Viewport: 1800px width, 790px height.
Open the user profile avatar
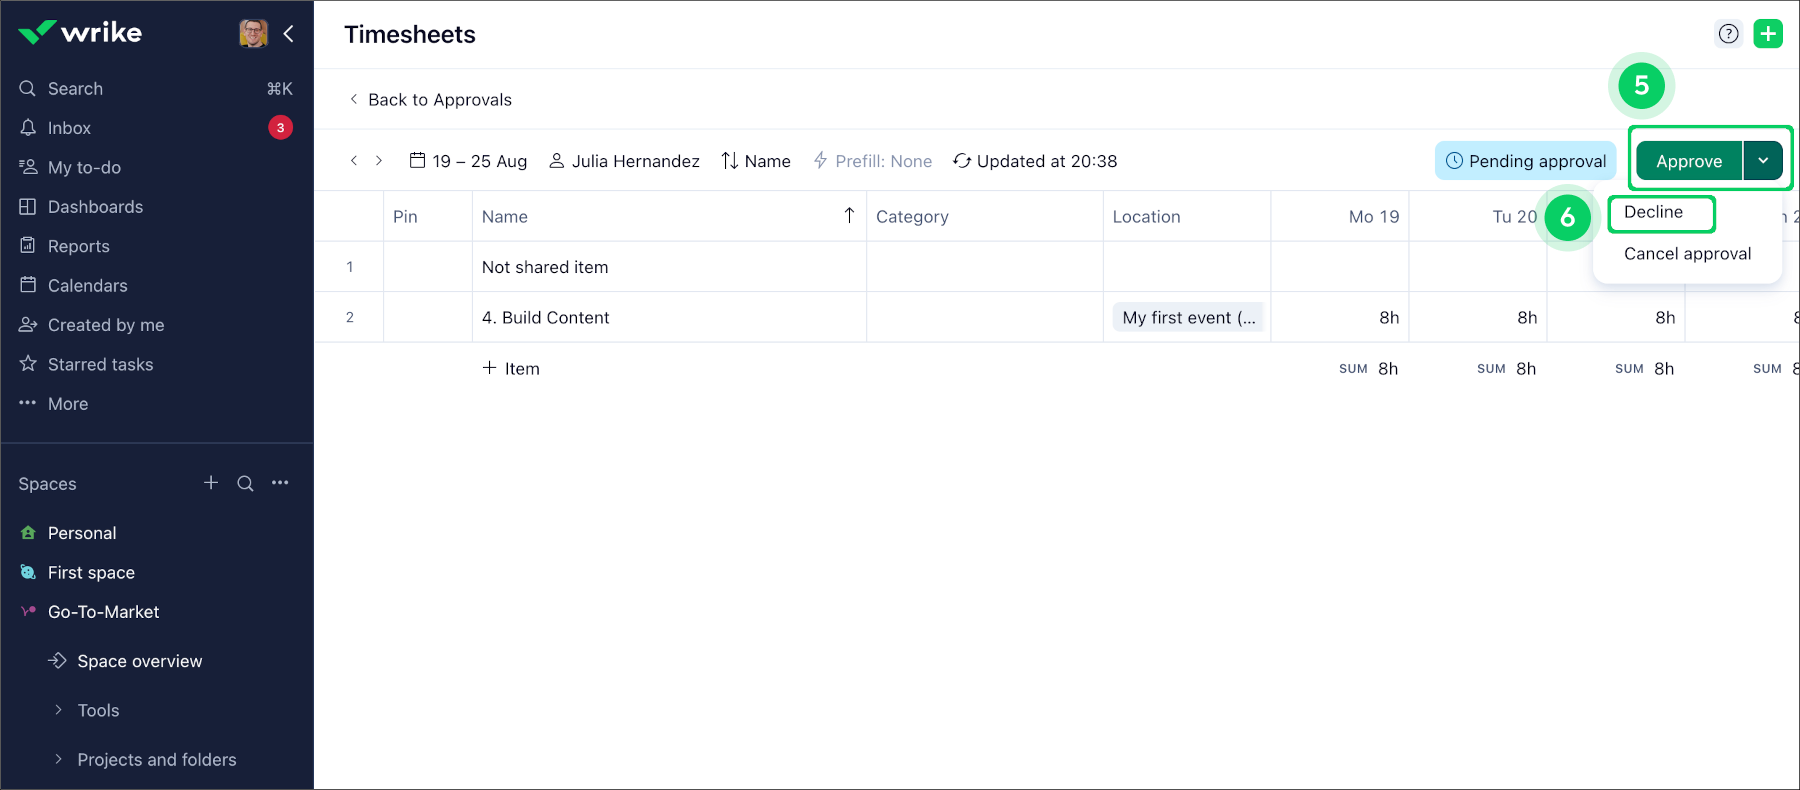coord(253,33)
